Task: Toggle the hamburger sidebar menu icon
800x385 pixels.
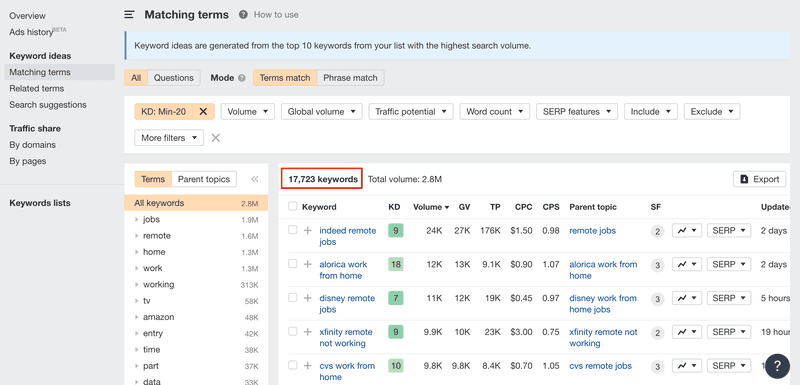Action: [130, 15]
